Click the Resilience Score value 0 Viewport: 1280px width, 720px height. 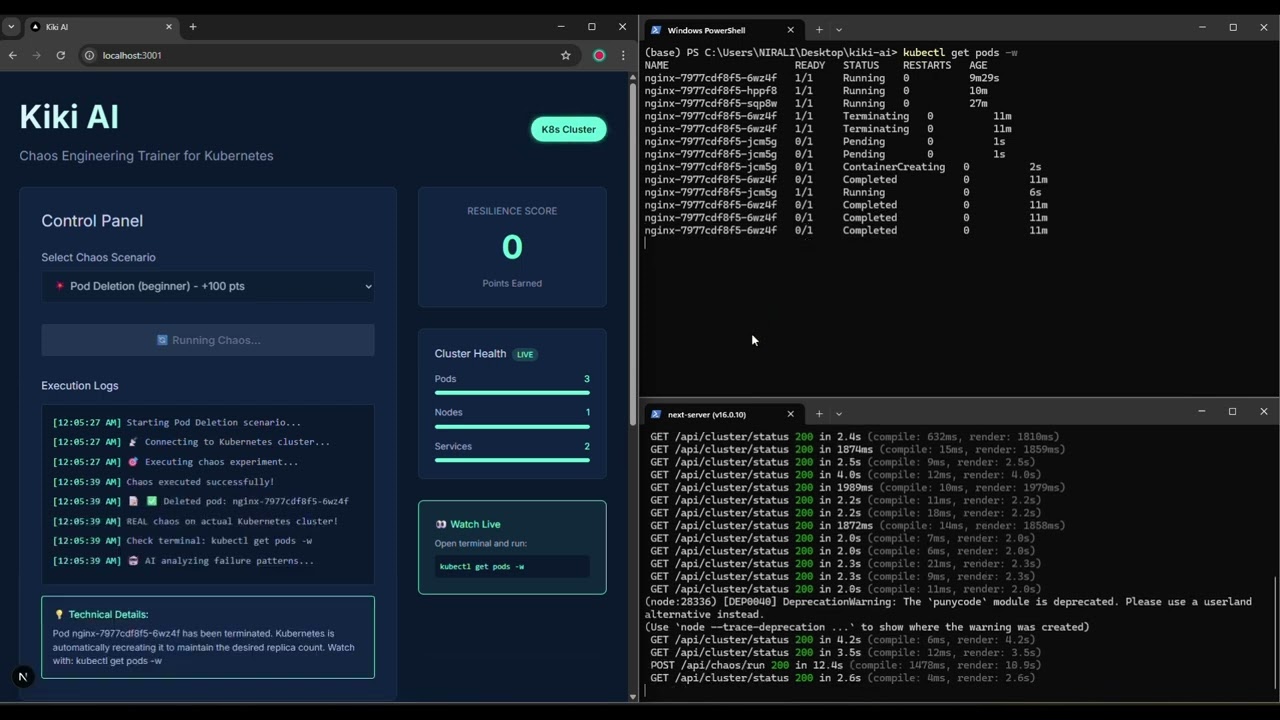[x=512, y=247]
